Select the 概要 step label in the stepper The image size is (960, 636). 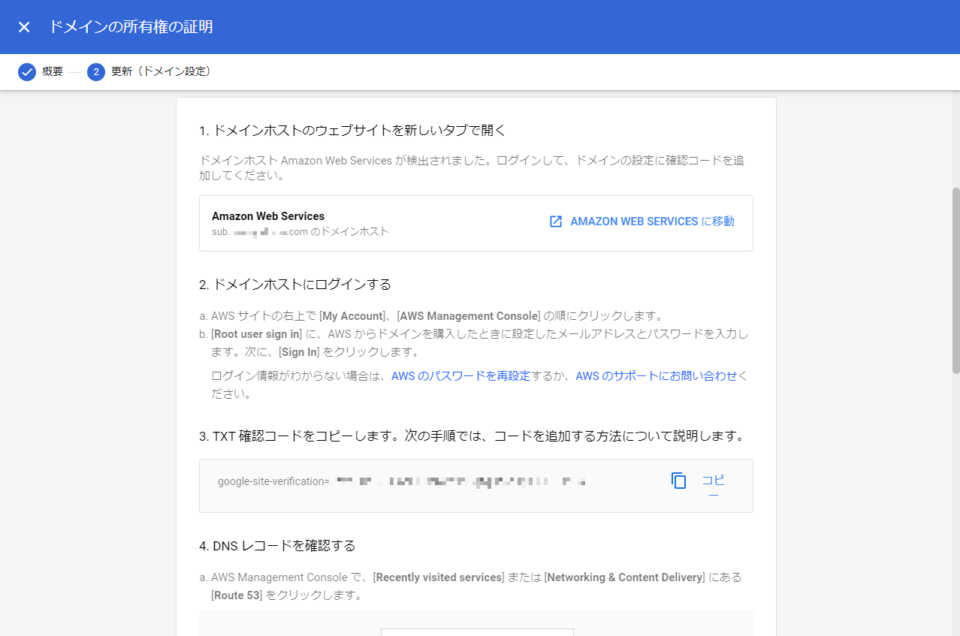pos(54,72)
